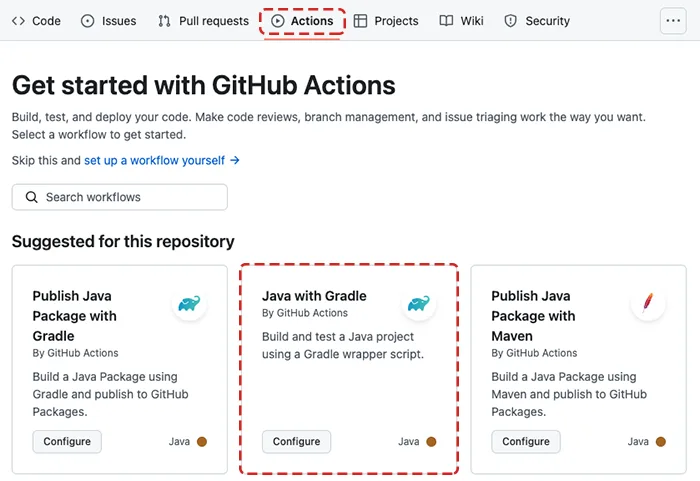Click Gradle elephant icon on Java with Gradle card
Viewport: 700px width, 481px height.
[419, 304]
